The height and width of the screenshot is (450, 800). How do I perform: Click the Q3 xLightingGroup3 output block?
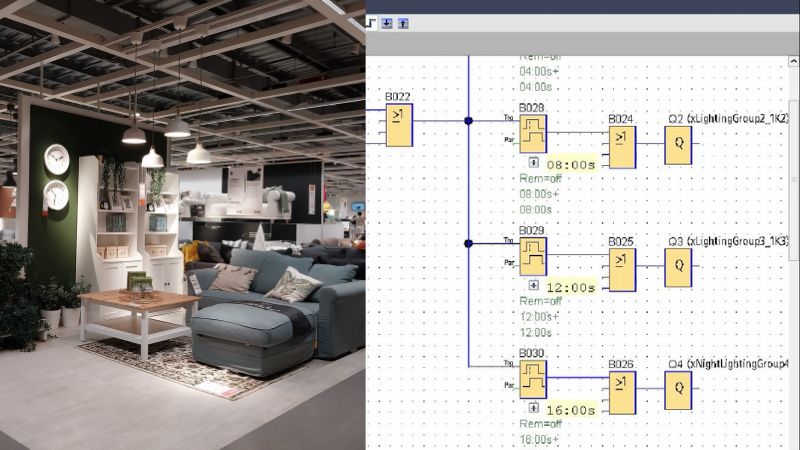pyautogui.click(x=678, y=267)
